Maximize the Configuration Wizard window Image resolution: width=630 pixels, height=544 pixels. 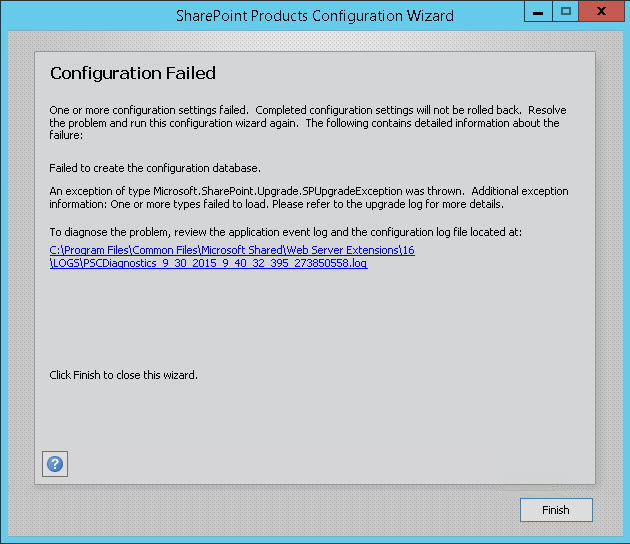(566, 11)
